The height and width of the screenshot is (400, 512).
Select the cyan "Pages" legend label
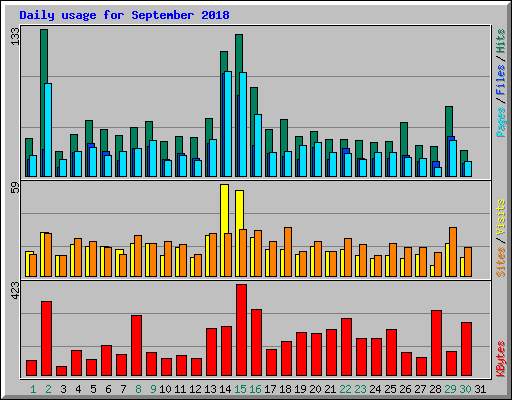point(500,122)
